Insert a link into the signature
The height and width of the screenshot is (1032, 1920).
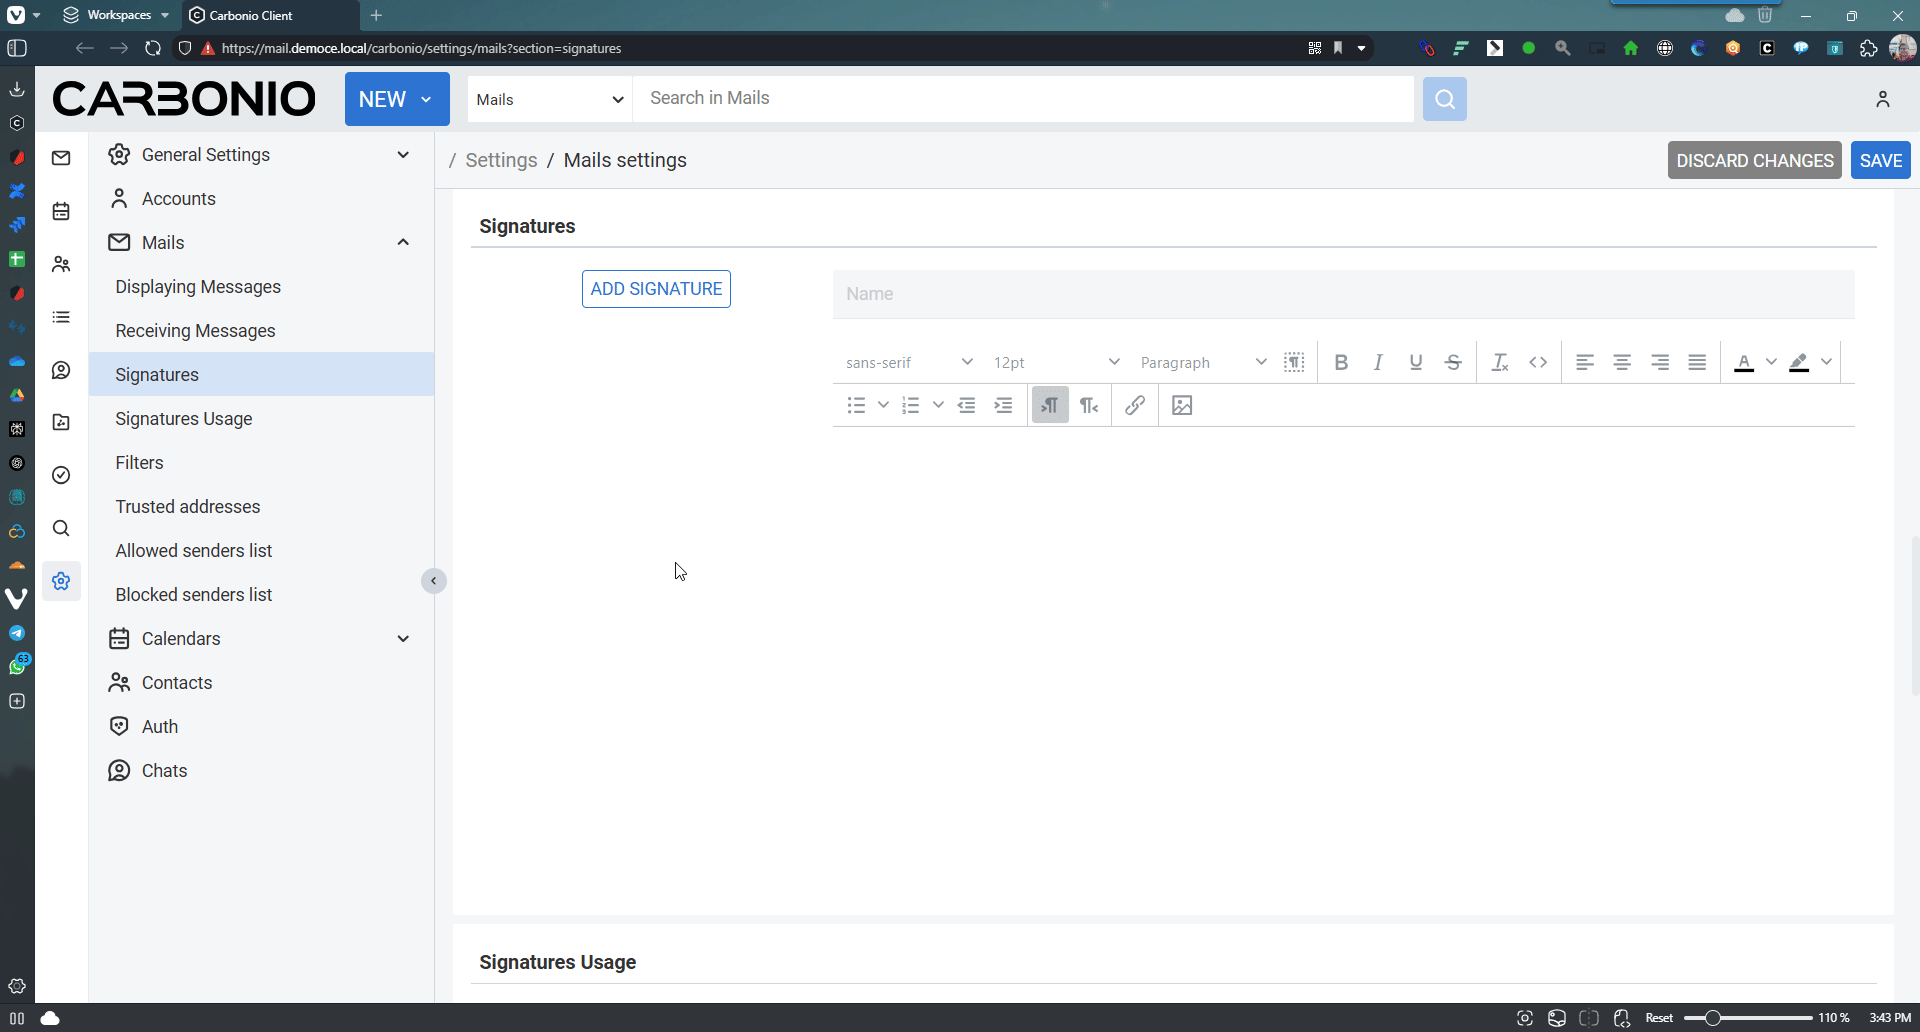[1135, 405]
